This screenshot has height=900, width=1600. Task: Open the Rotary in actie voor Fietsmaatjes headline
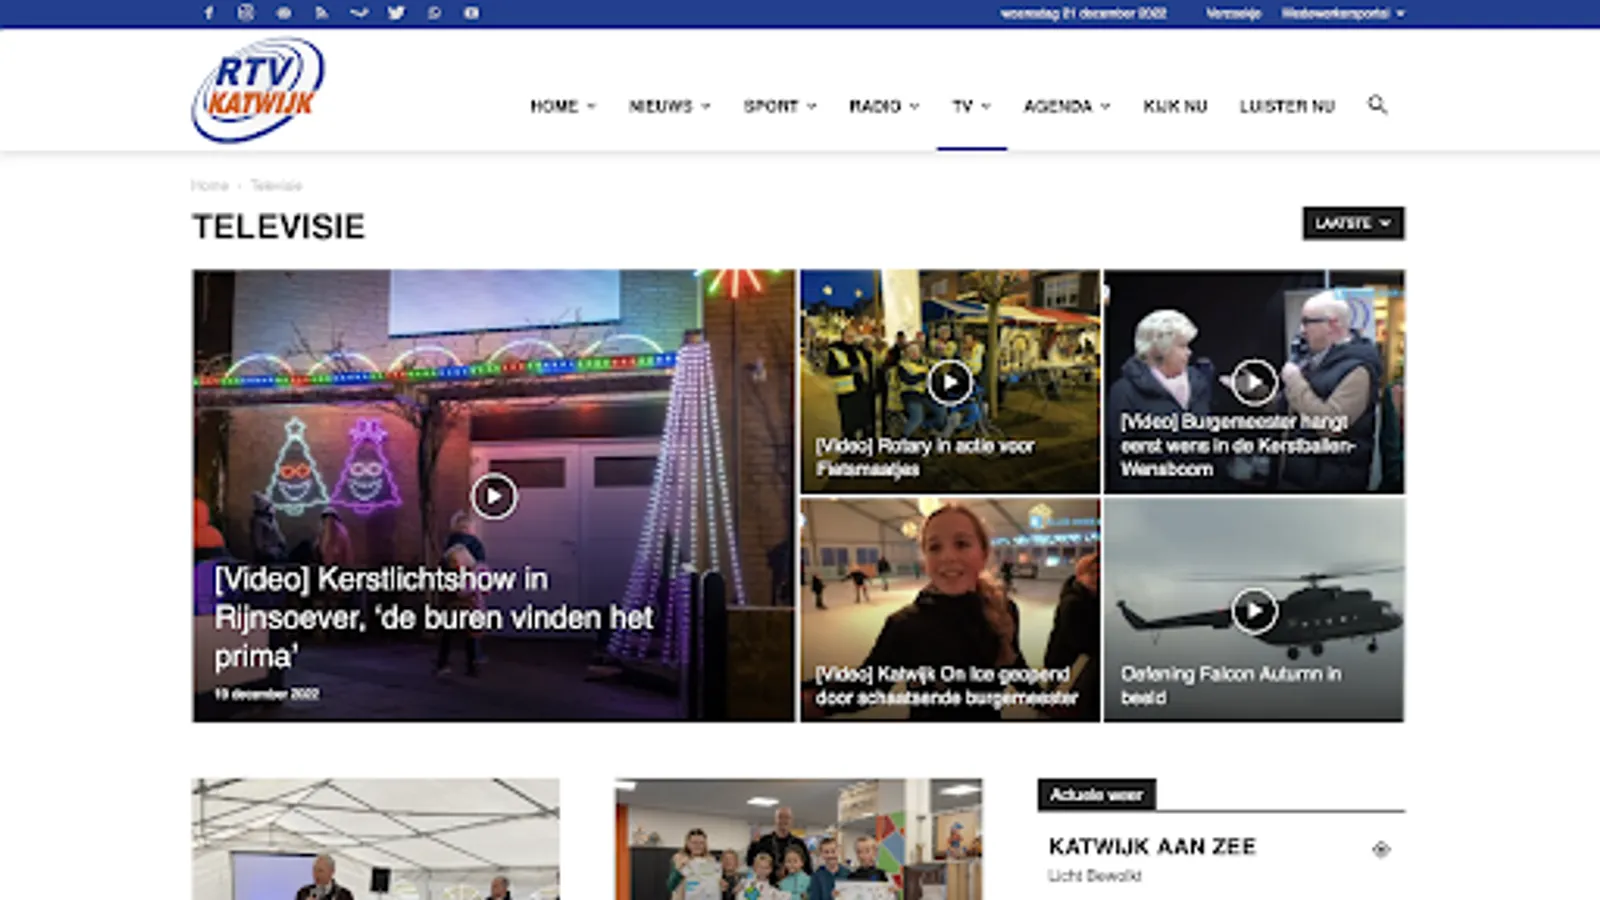tap(925, 457)
